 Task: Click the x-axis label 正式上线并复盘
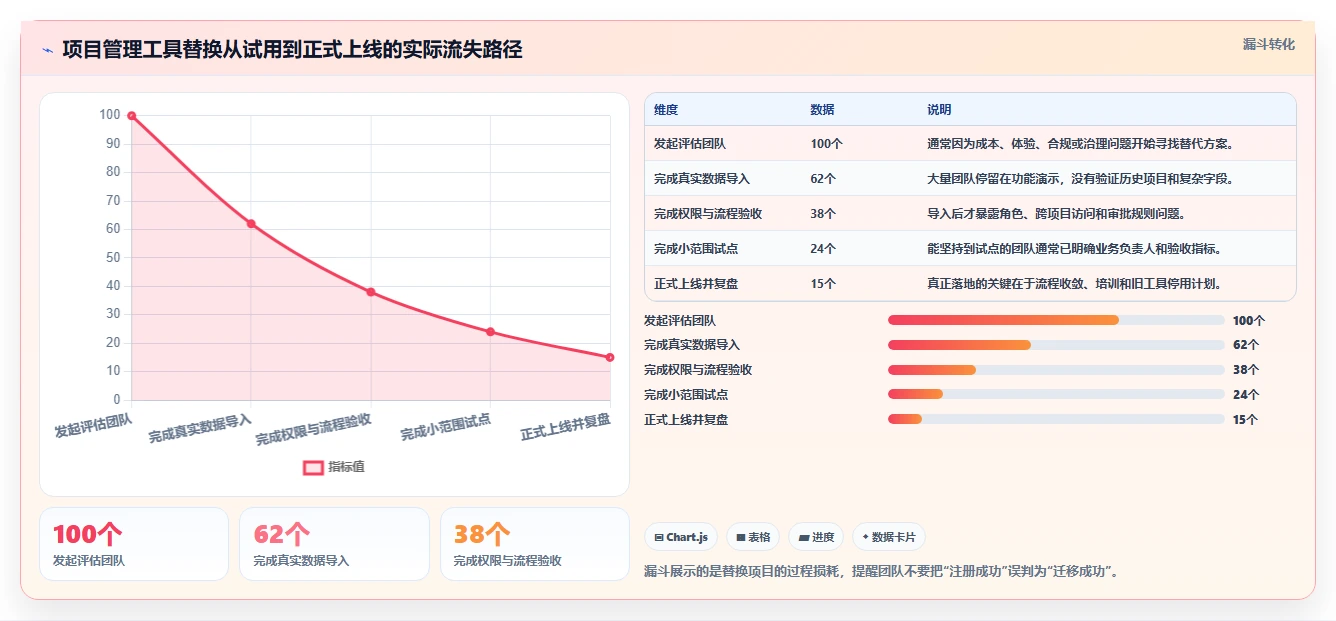pos(565,427)
